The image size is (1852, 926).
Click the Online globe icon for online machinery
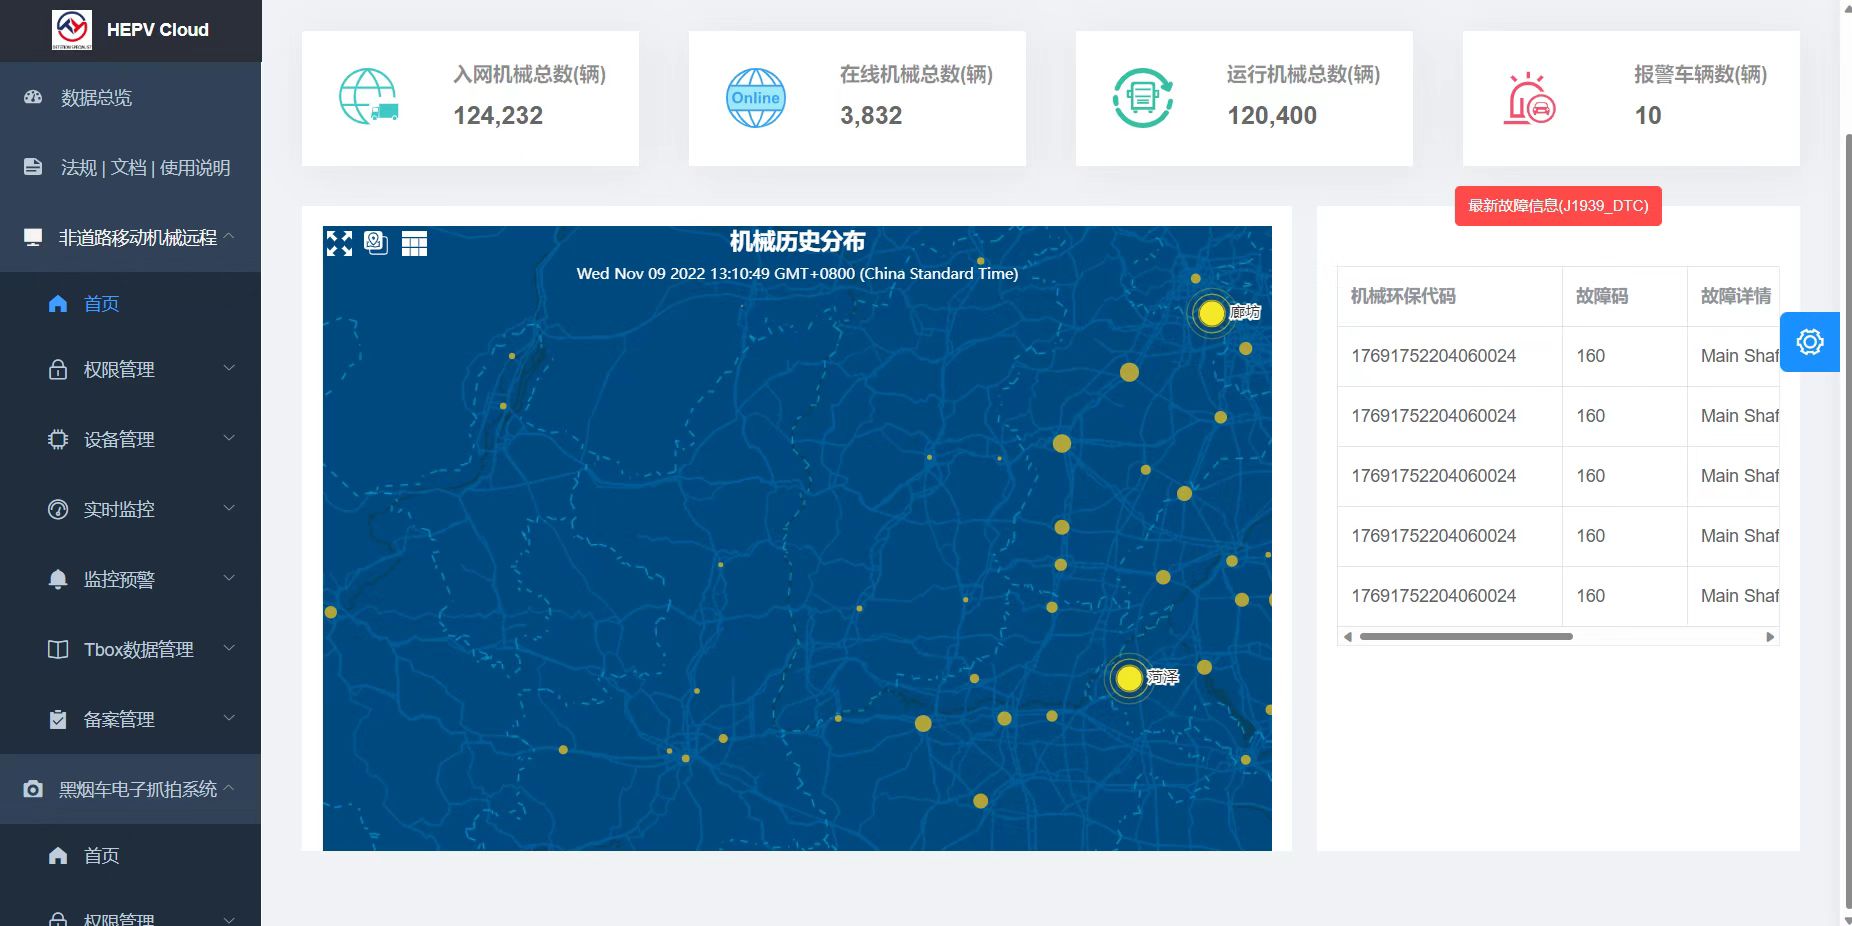coord(755,98)
